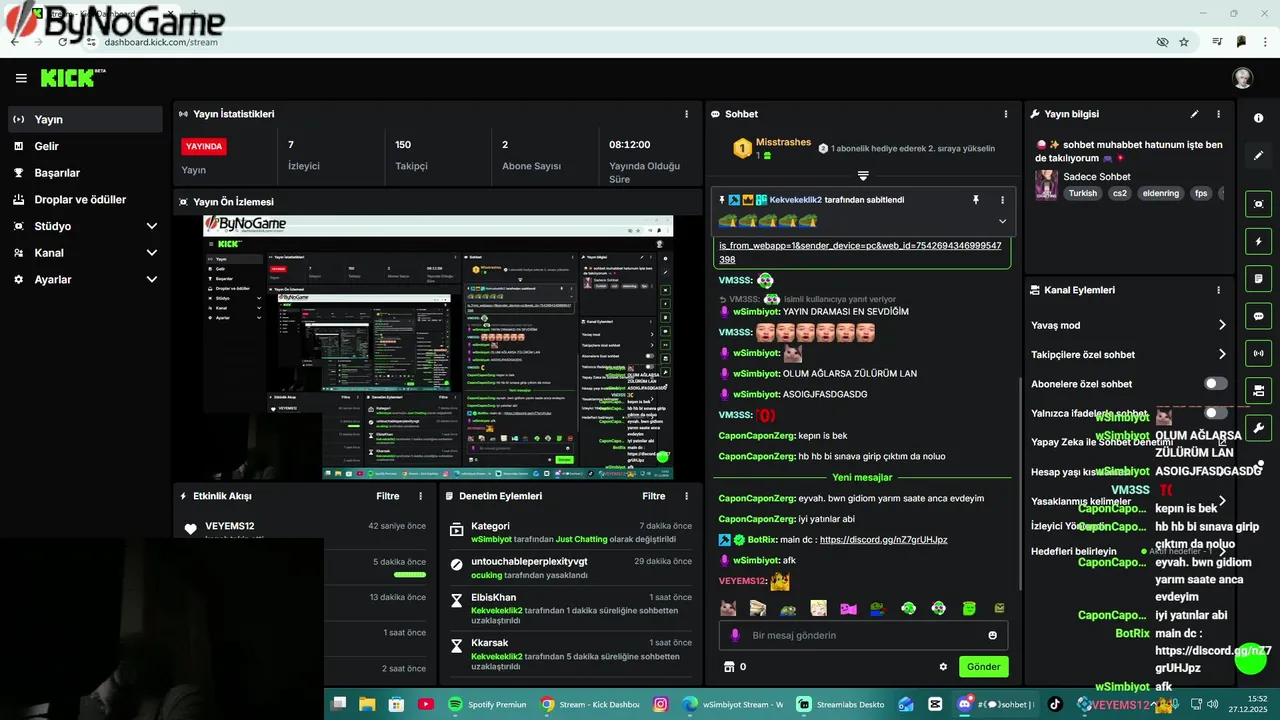Expand the gift leaderboard below Misstrashes
This screenshot has width=1280, height=720.
[863, 176]
